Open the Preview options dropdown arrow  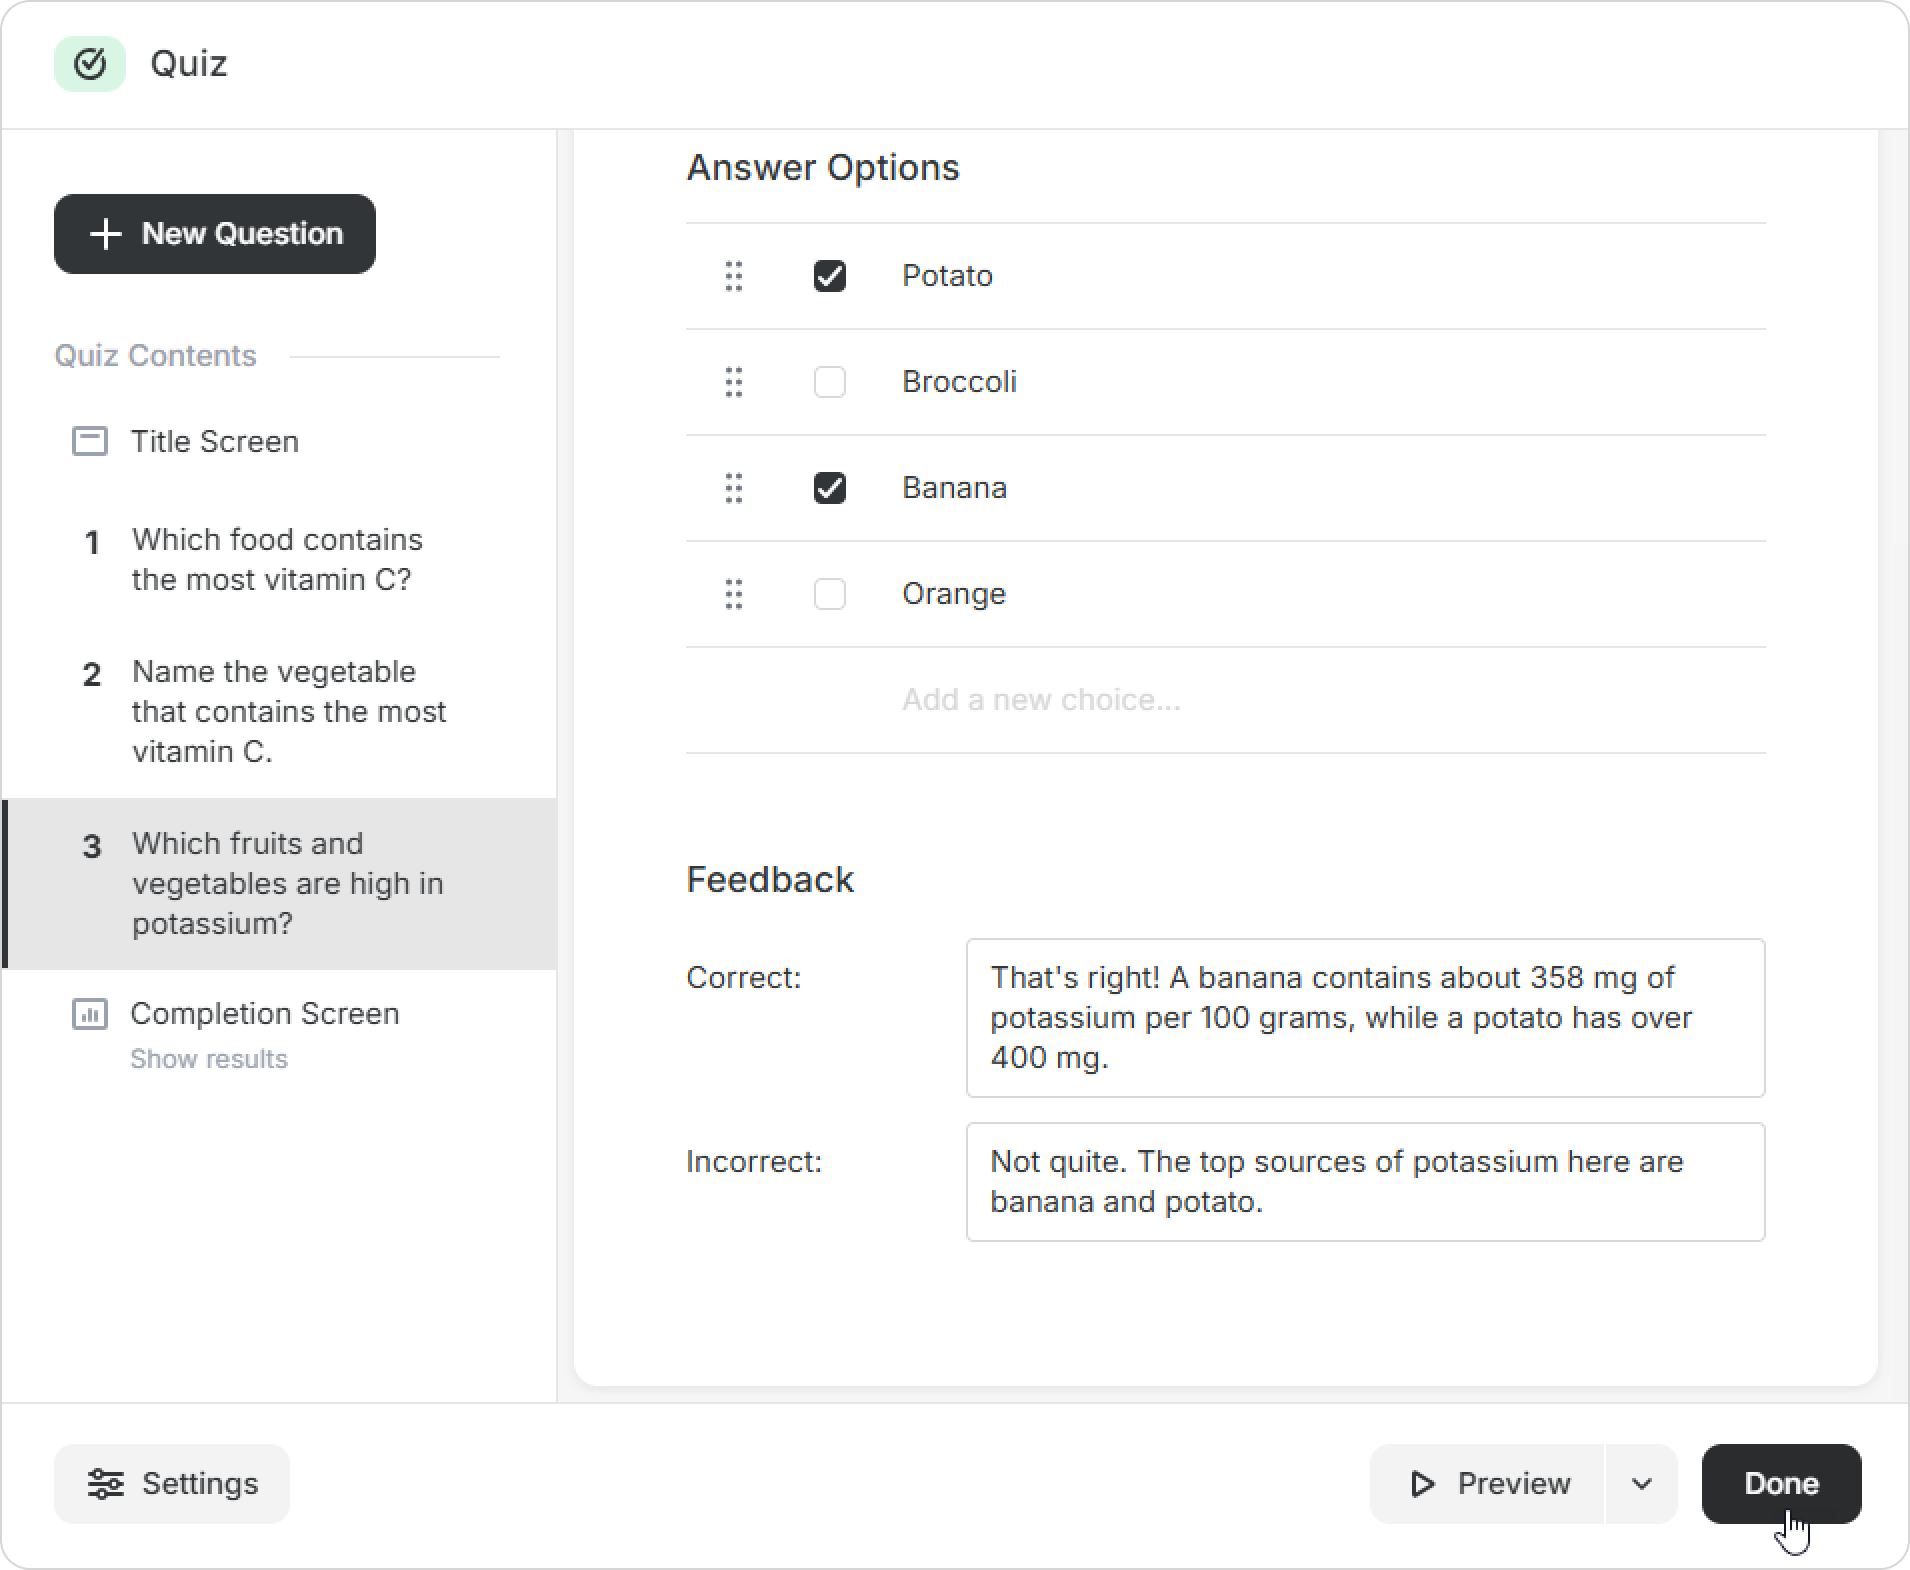(1642, 1484)
